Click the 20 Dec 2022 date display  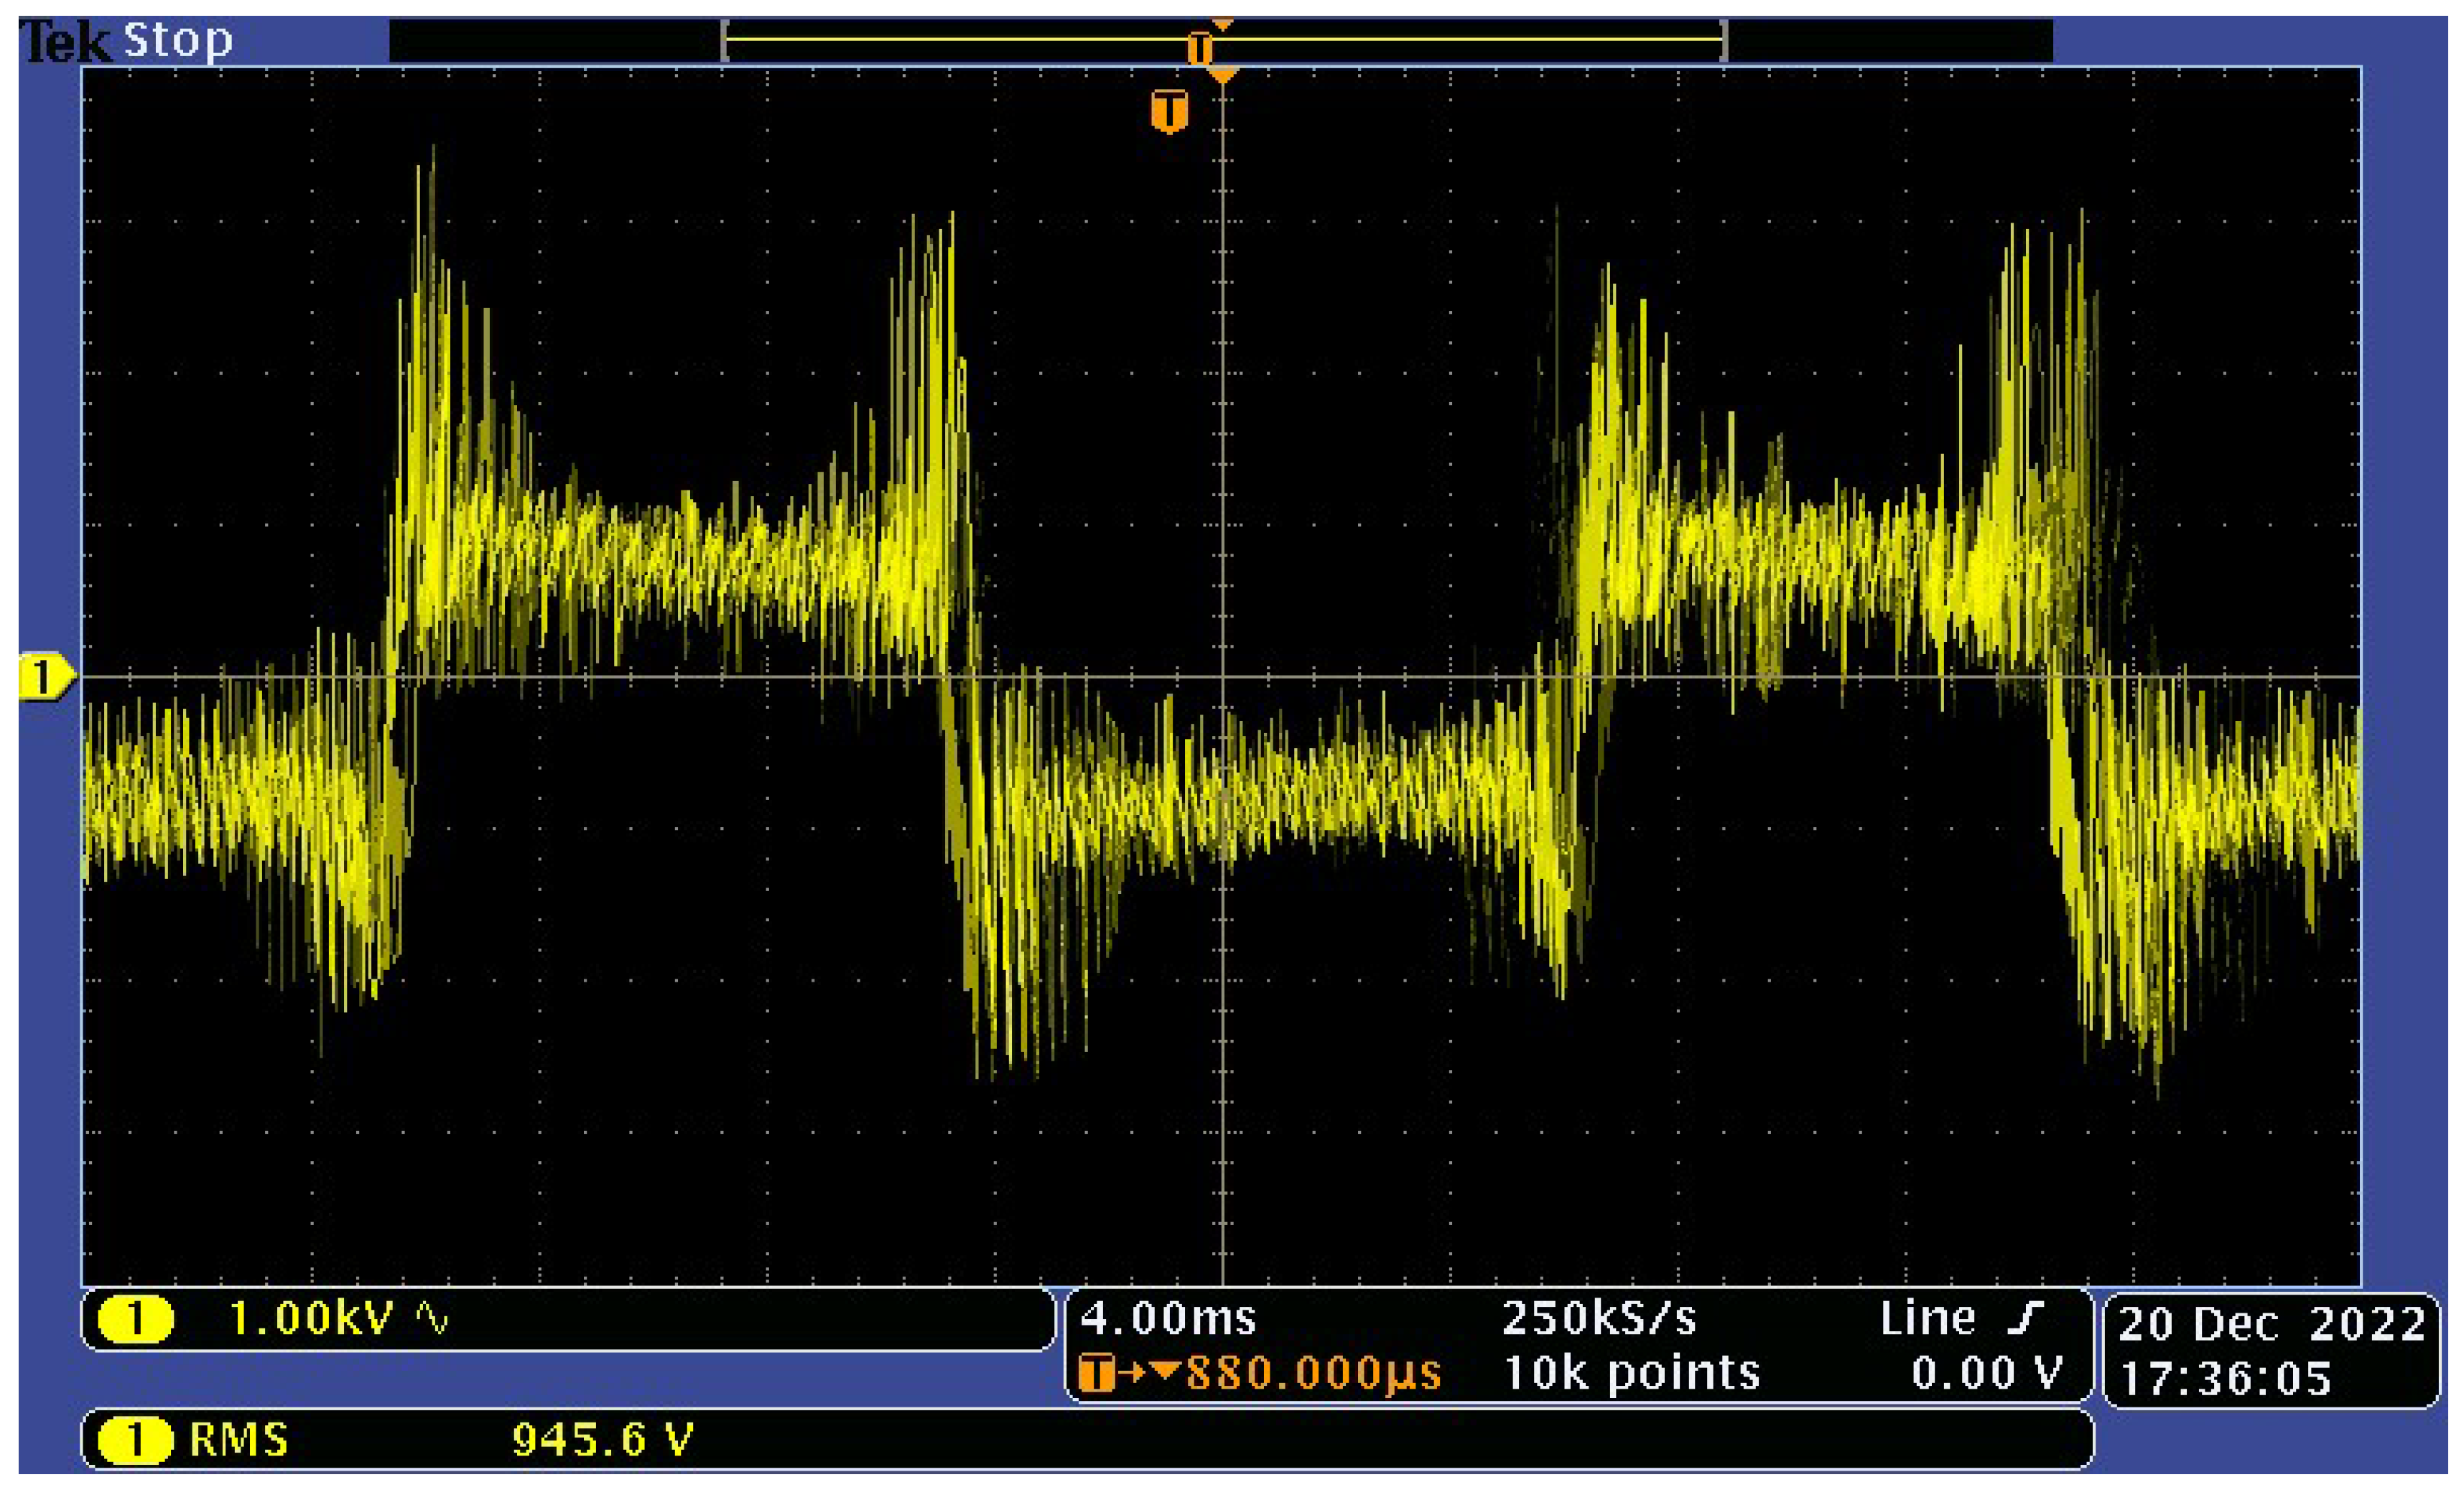pyautogui.click(x=2272, y=1324)
